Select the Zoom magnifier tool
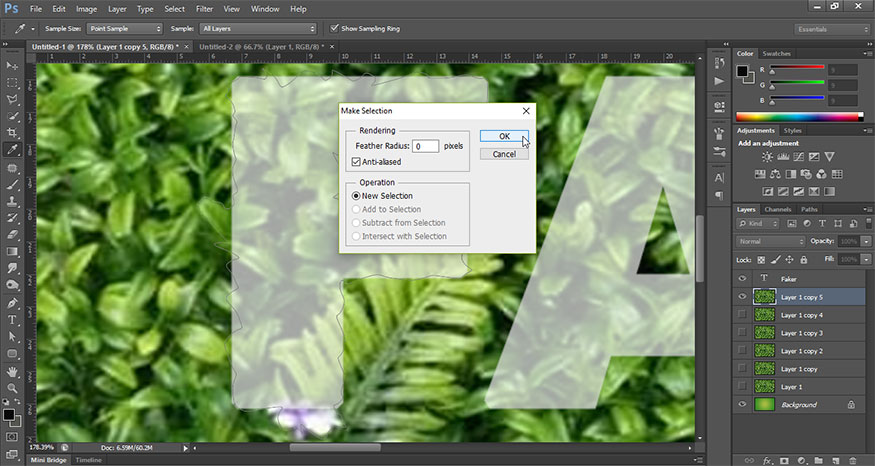This screenshot has width=875, height=466. pyautogui.click(x=13, y=388)
